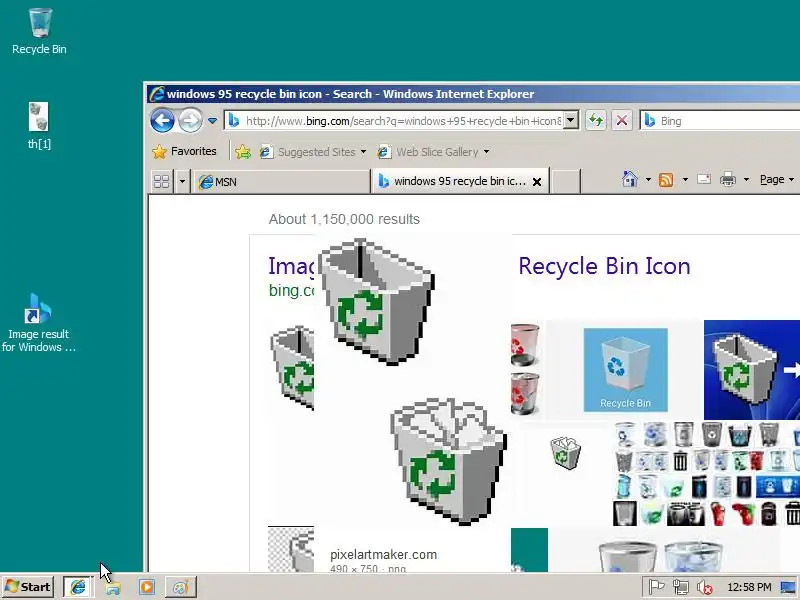Click the network tray icon

(680, 587)
